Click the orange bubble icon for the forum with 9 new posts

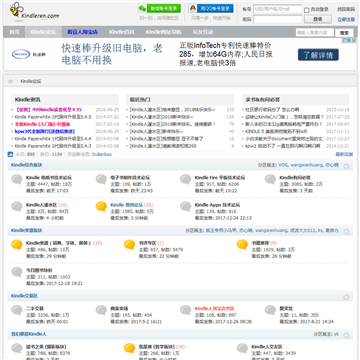242,245
